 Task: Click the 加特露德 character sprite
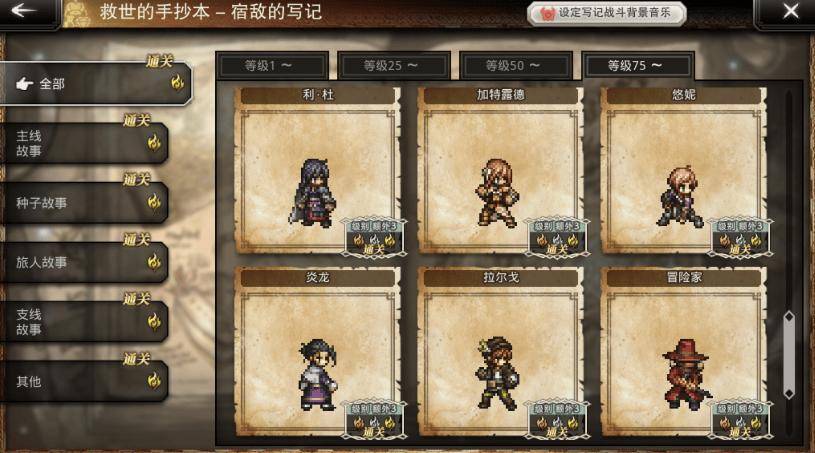point(497,193)
